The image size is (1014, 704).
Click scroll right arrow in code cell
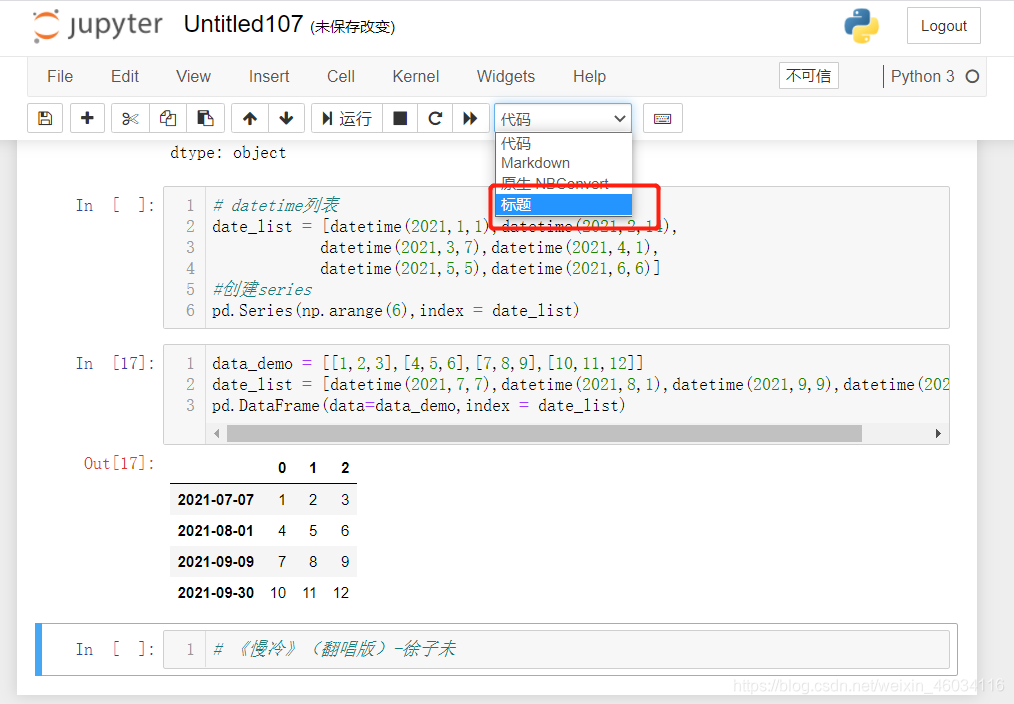tap(938, 433)
